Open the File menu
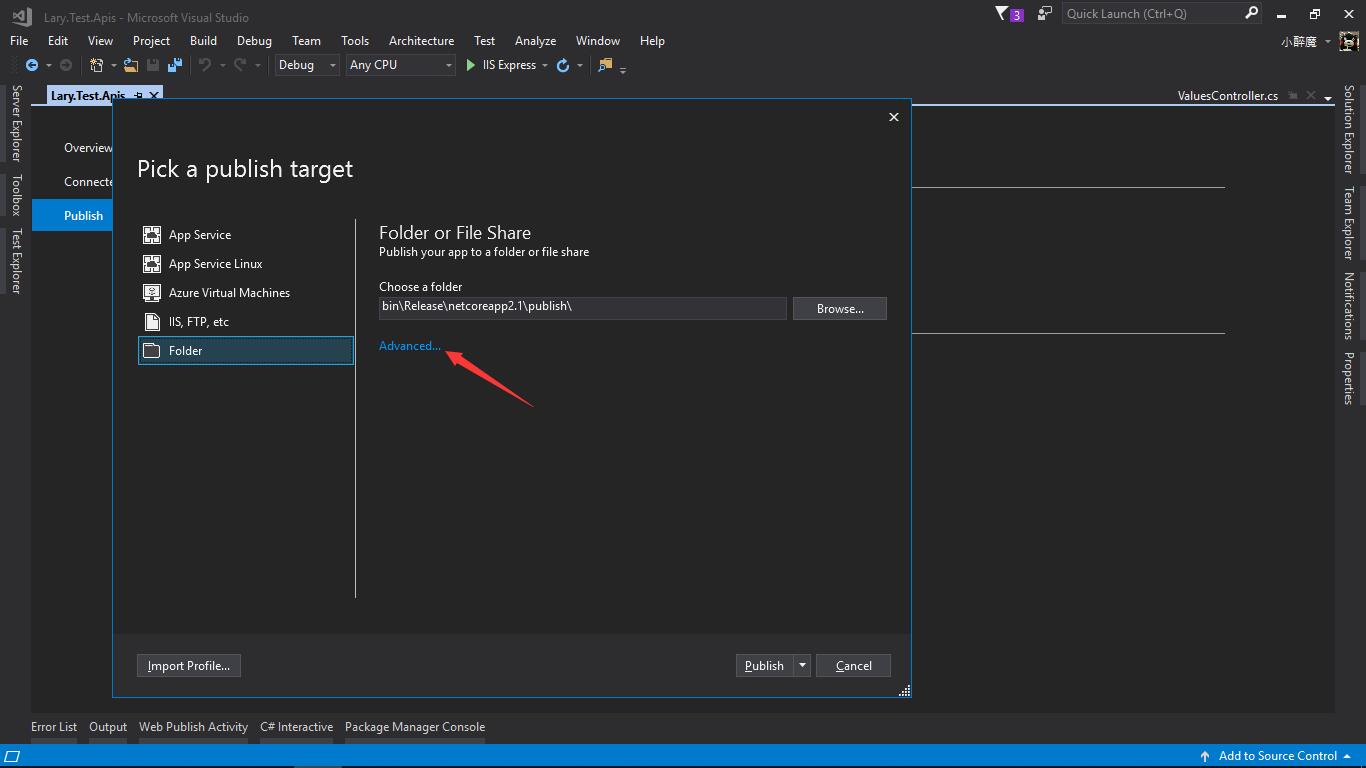The height and width of the screenshot is (768, 1366). tap(19, 41)
